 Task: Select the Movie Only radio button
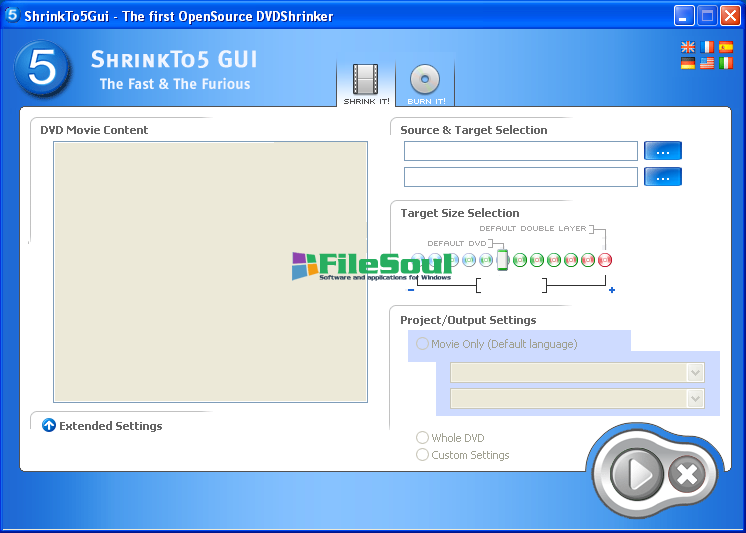coord(423,344)
